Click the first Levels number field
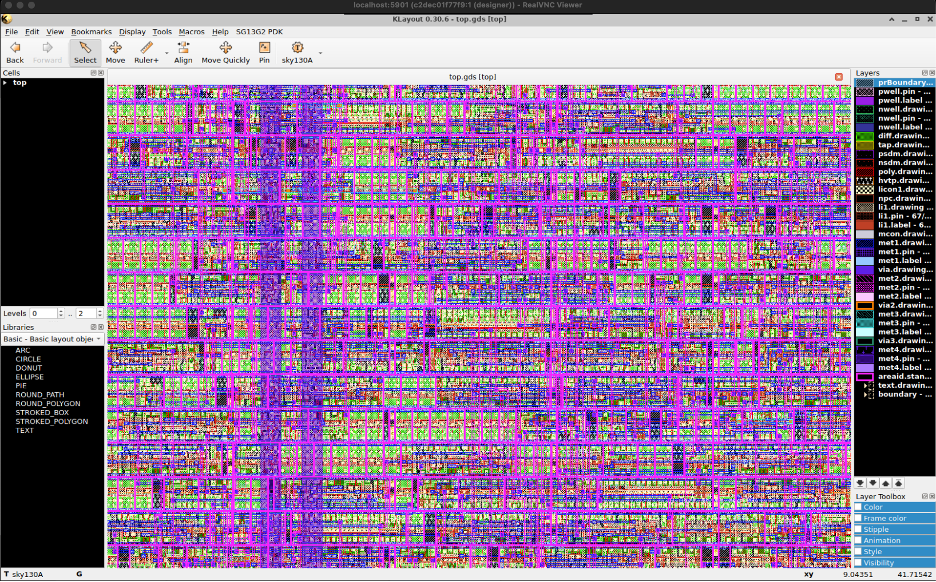 [x=44, y=314]
